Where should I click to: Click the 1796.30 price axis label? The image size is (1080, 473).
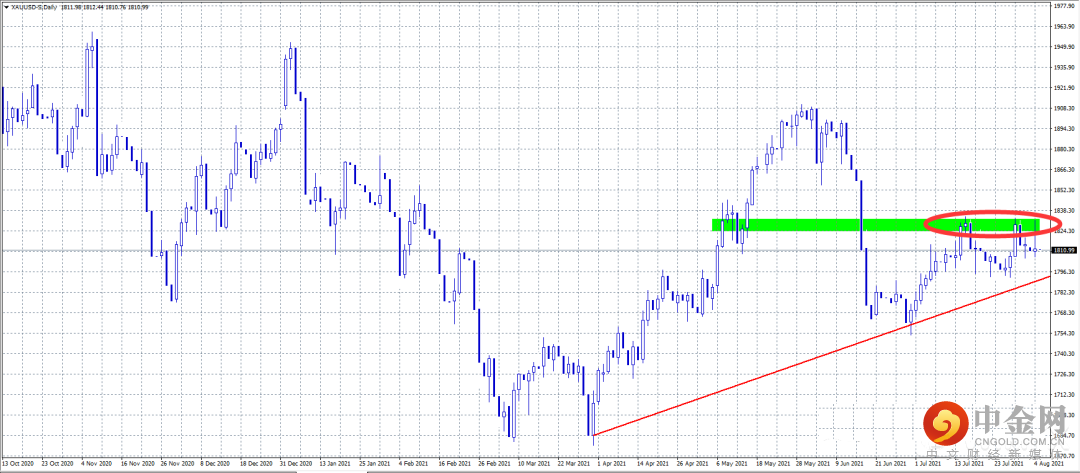[x=1065, y=271]
